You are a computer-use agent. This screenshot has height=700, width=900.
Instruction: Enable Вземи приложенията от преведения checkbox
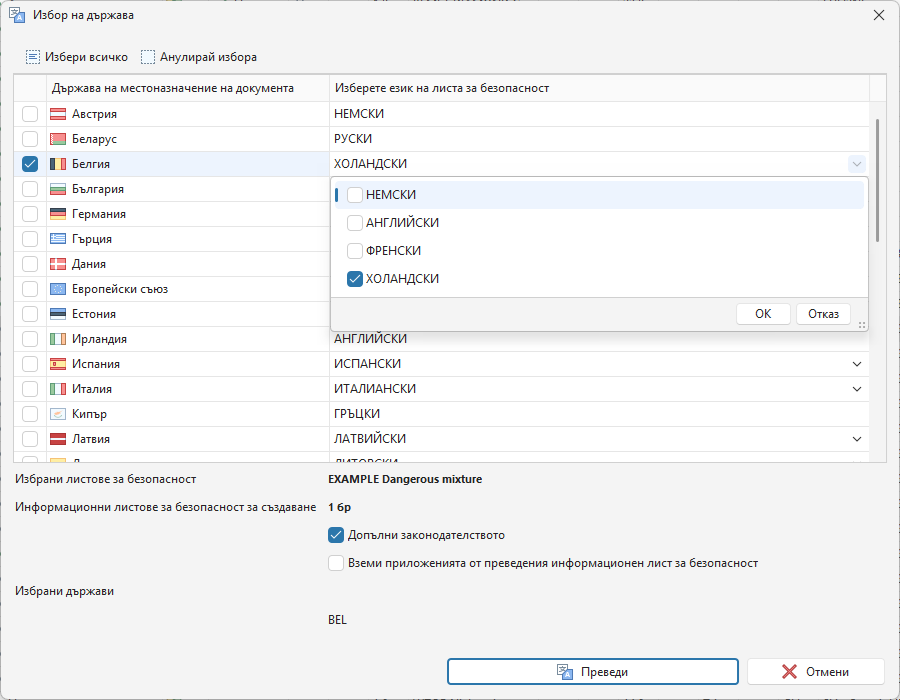click(336, 563)
